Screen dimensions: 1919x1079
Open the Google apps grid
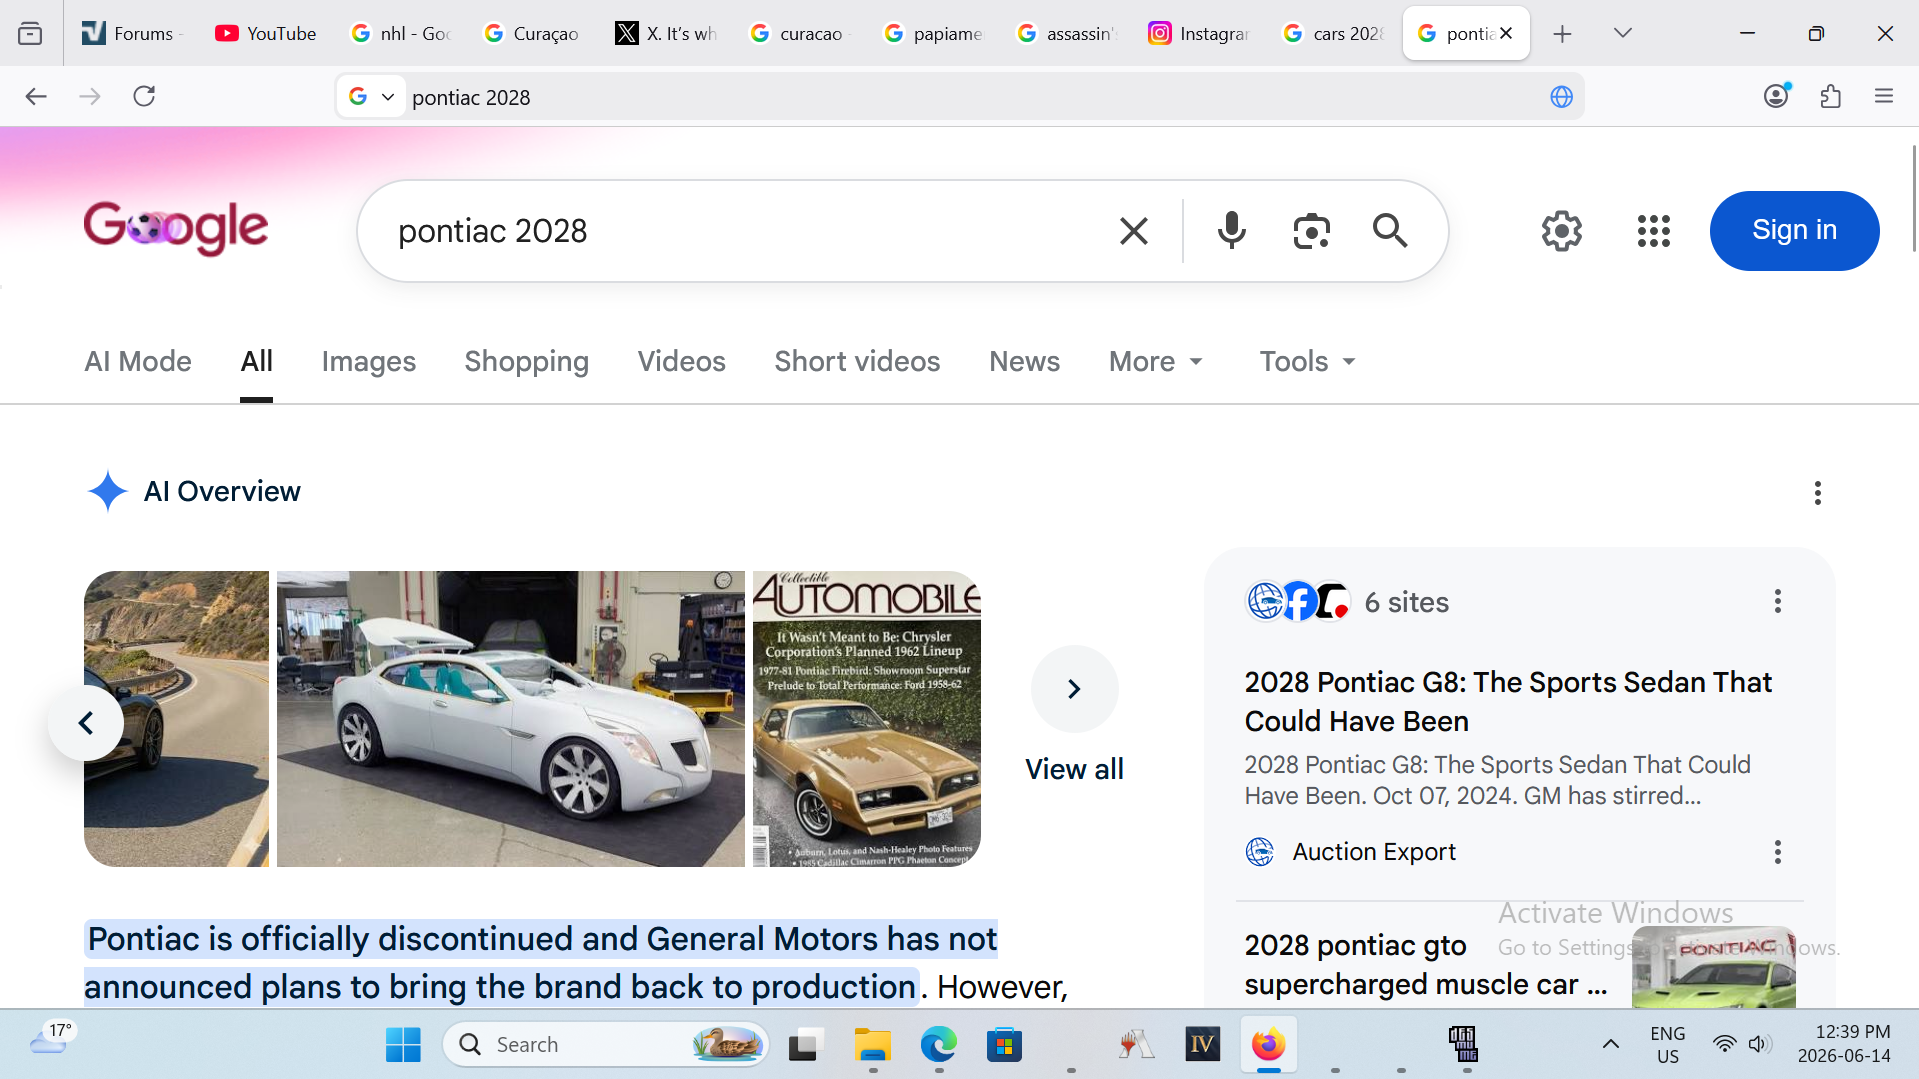(x=1653, y=231)
